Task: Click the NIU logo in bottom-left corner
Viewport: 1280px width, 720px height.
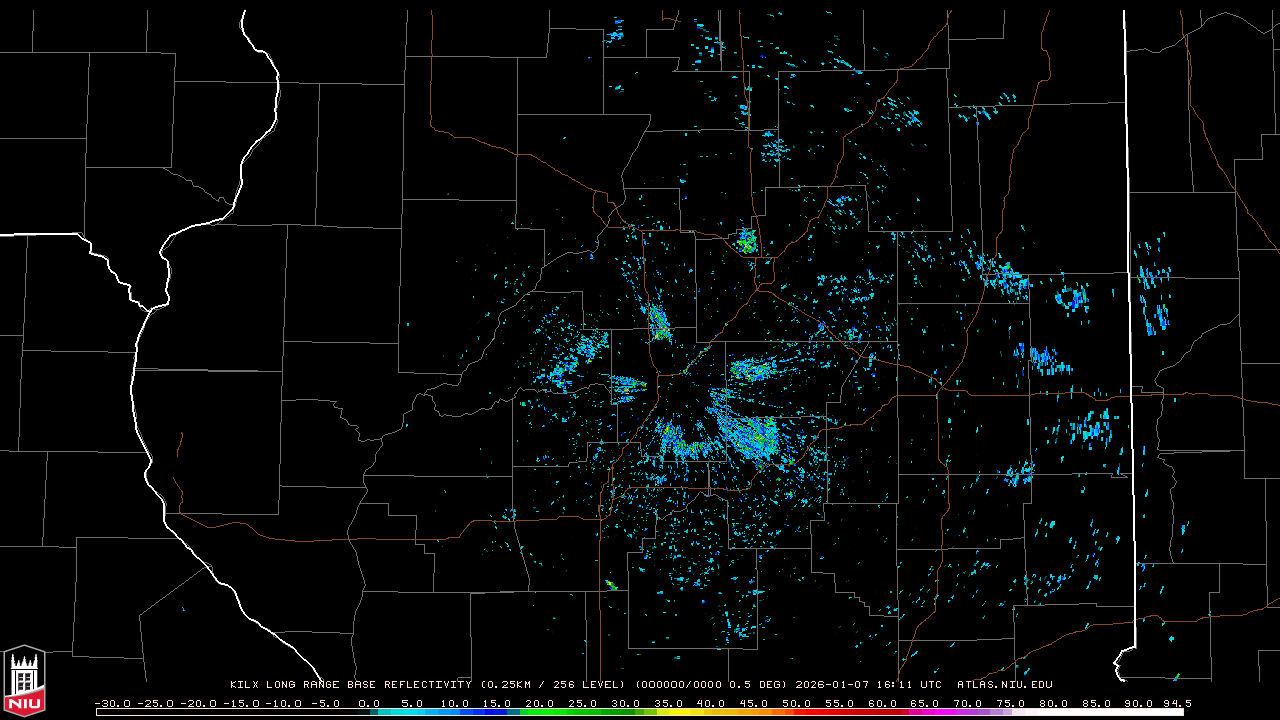Action: coord(24,682)
